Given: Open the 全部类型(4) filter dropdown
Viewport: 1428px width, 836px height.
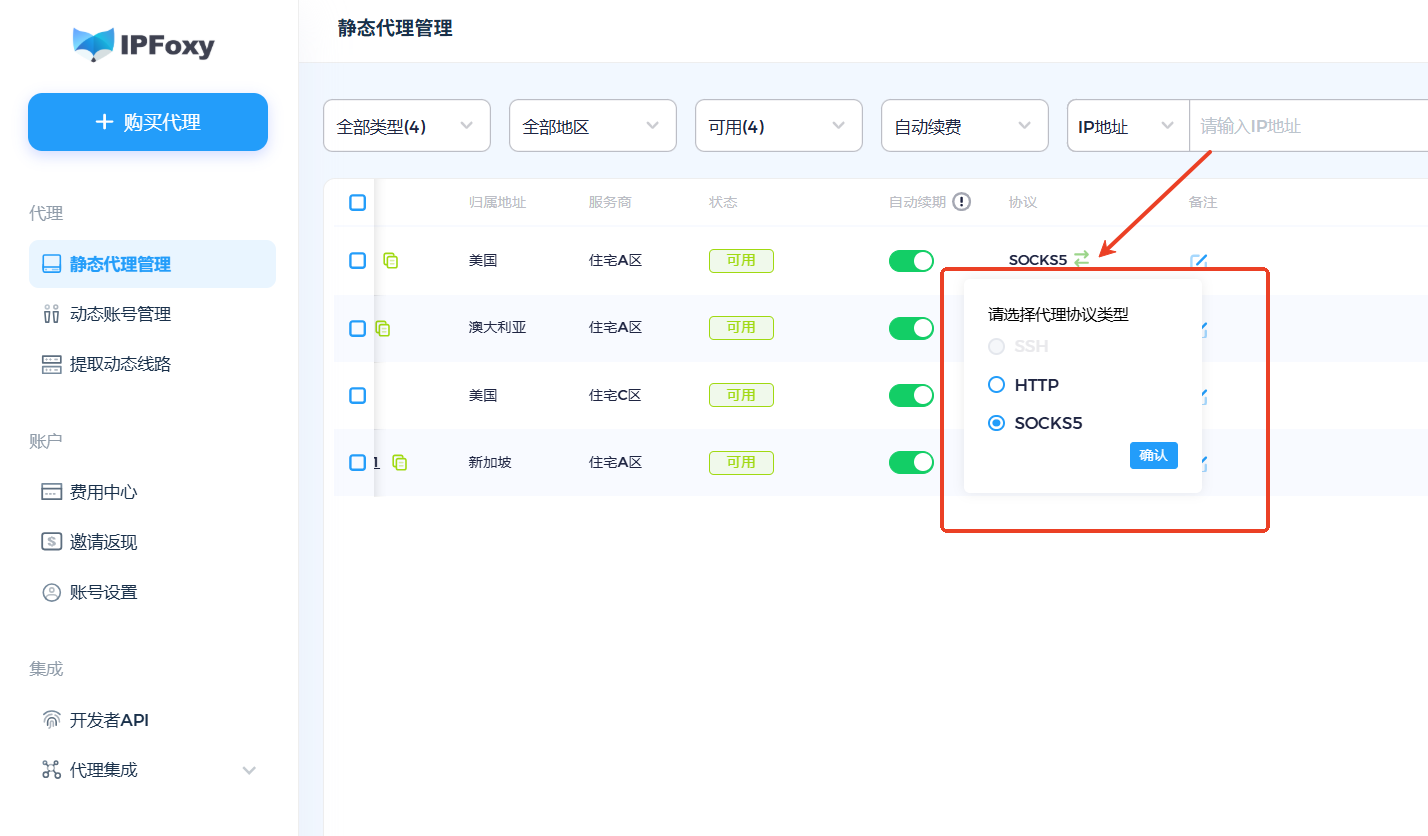Looking at the screenshot, I should click(407, 126).
